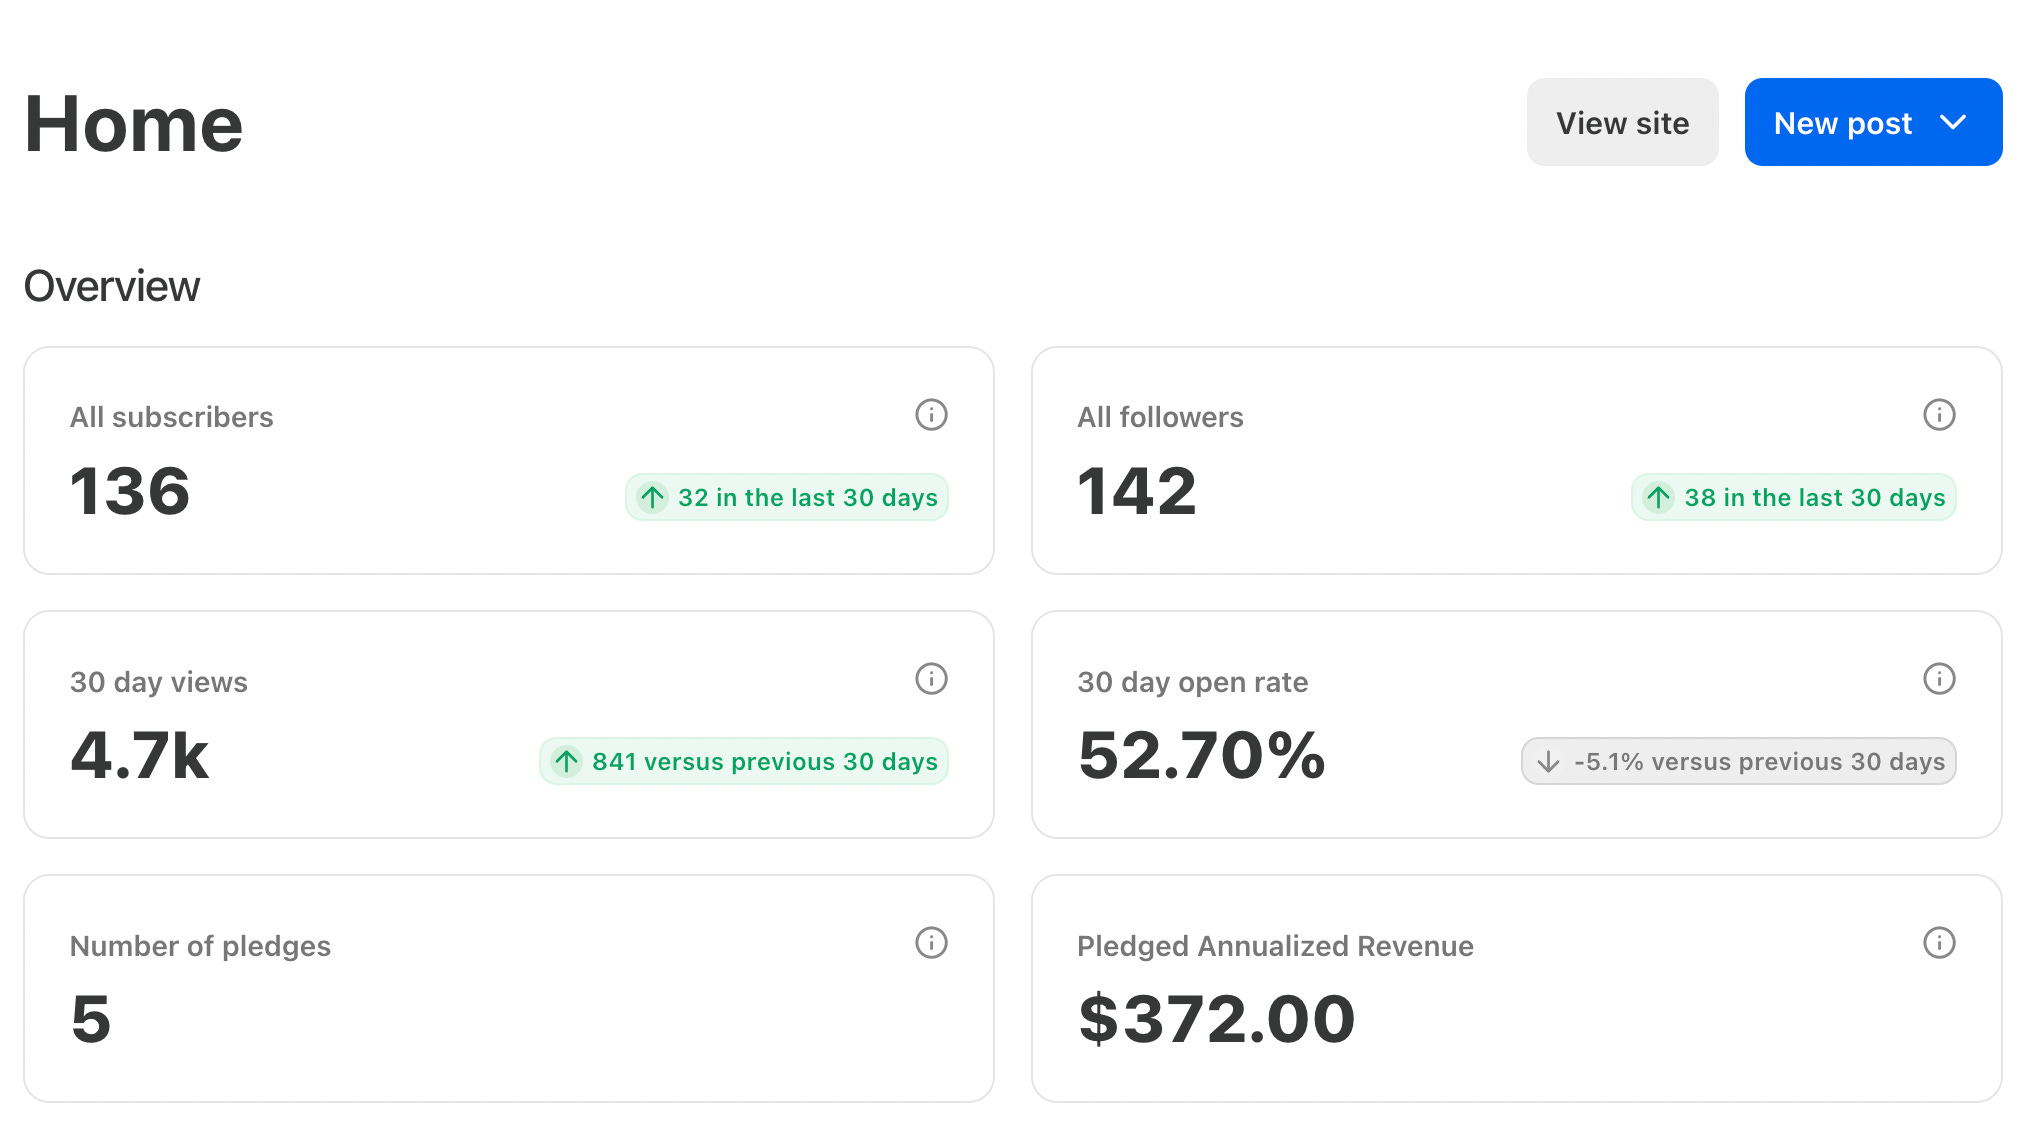Click the New post button label
Image resolution: width=2038 pixels, height=1148 pixels.
(x=1842, y=123)
